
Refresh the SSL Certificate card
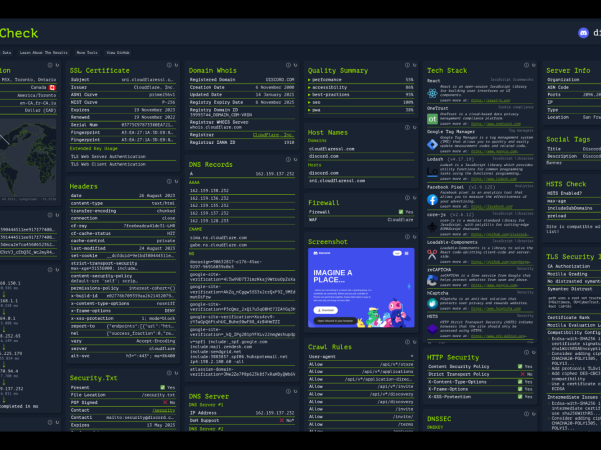176,65
